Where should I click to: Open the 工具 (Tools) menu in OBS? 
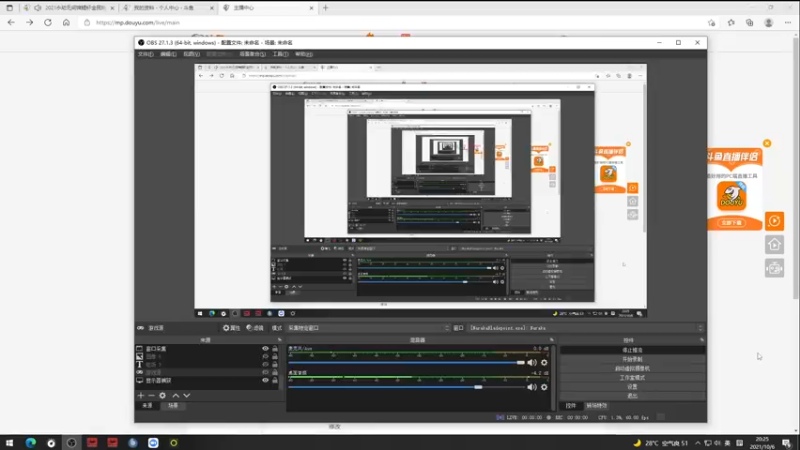pyautogui.click(x=280, y=54)
